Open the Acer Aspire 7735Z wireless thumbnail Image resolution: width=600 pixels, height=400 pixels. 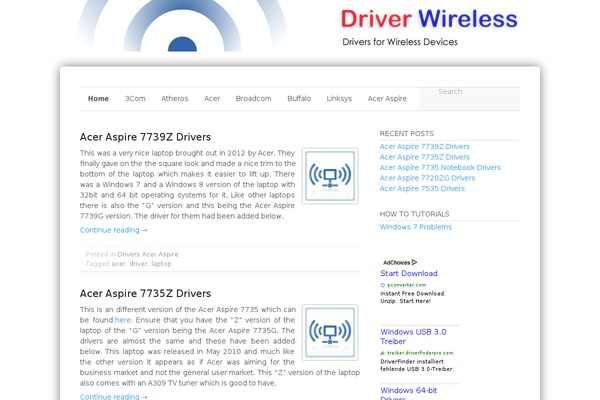(330, 332)
